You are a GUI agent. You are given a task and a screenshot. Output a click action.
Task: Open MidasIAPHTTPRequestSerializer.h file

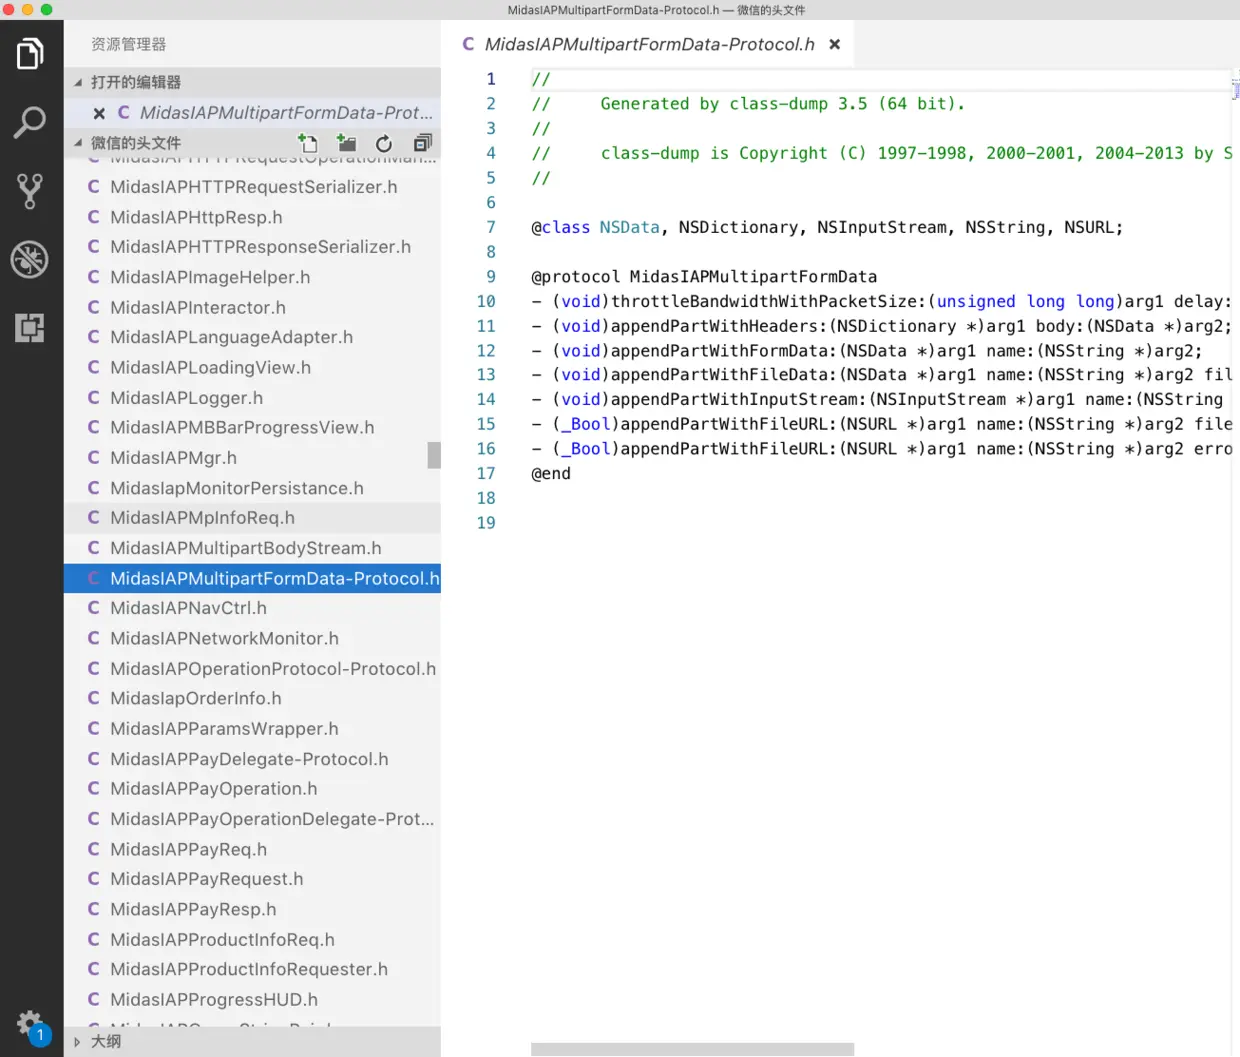[x=252, y=187]
